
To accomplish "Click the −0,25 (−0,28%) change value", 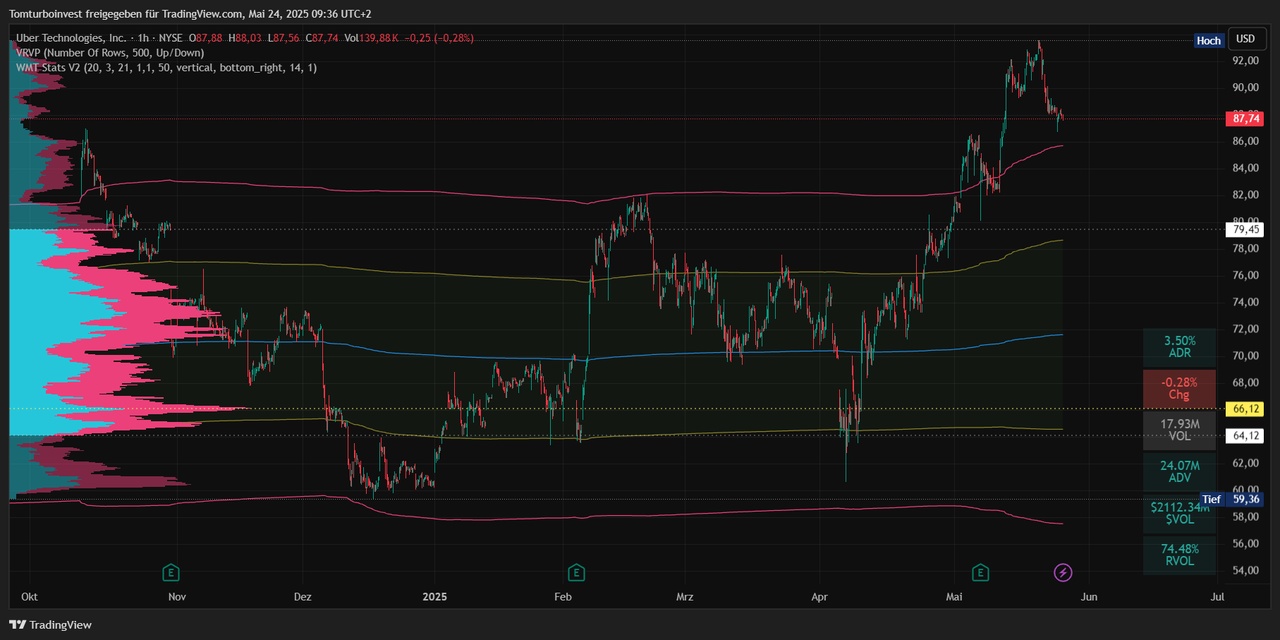I will (x=440, y=38).
